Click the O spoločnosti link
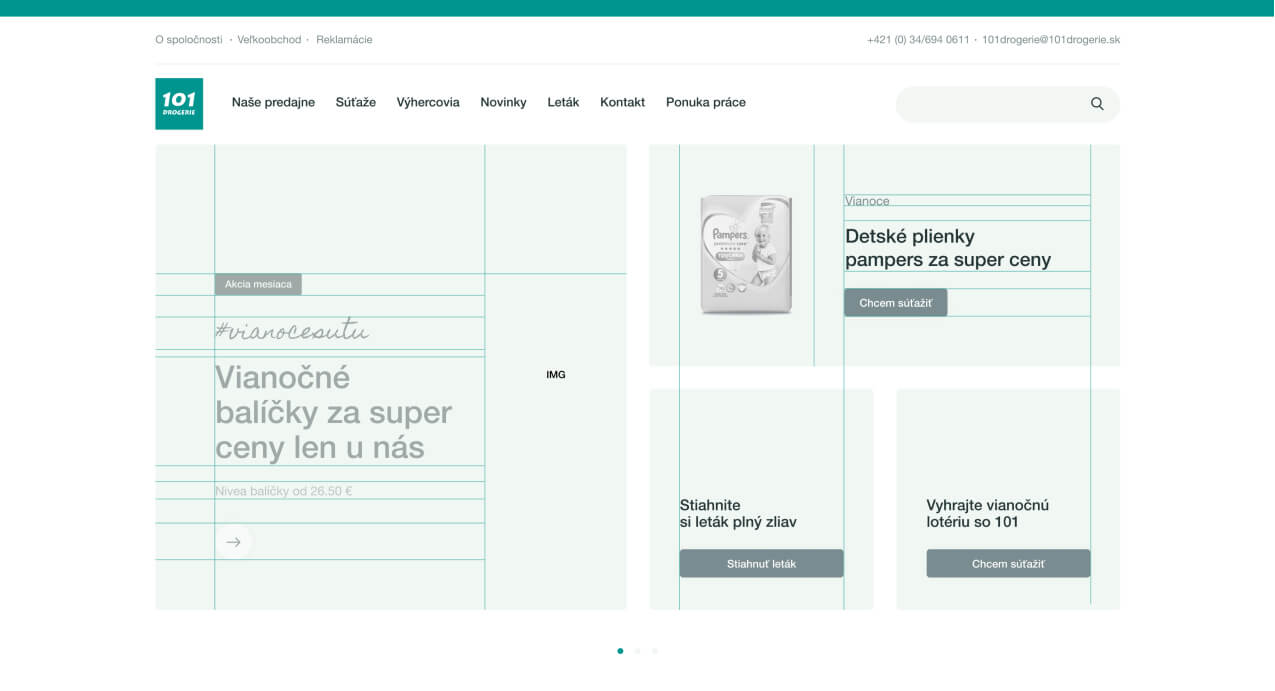Screen dimensions: 1275x691 pos(189,40)
